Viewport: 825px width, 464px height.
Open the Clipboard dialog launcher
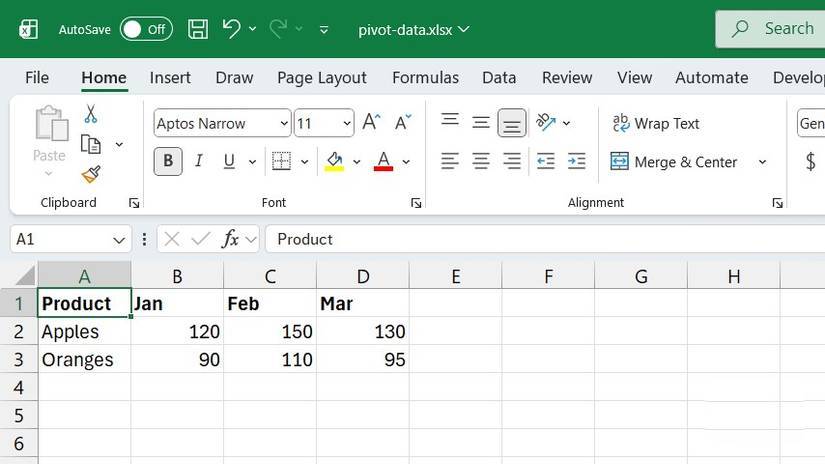(134, 203)
